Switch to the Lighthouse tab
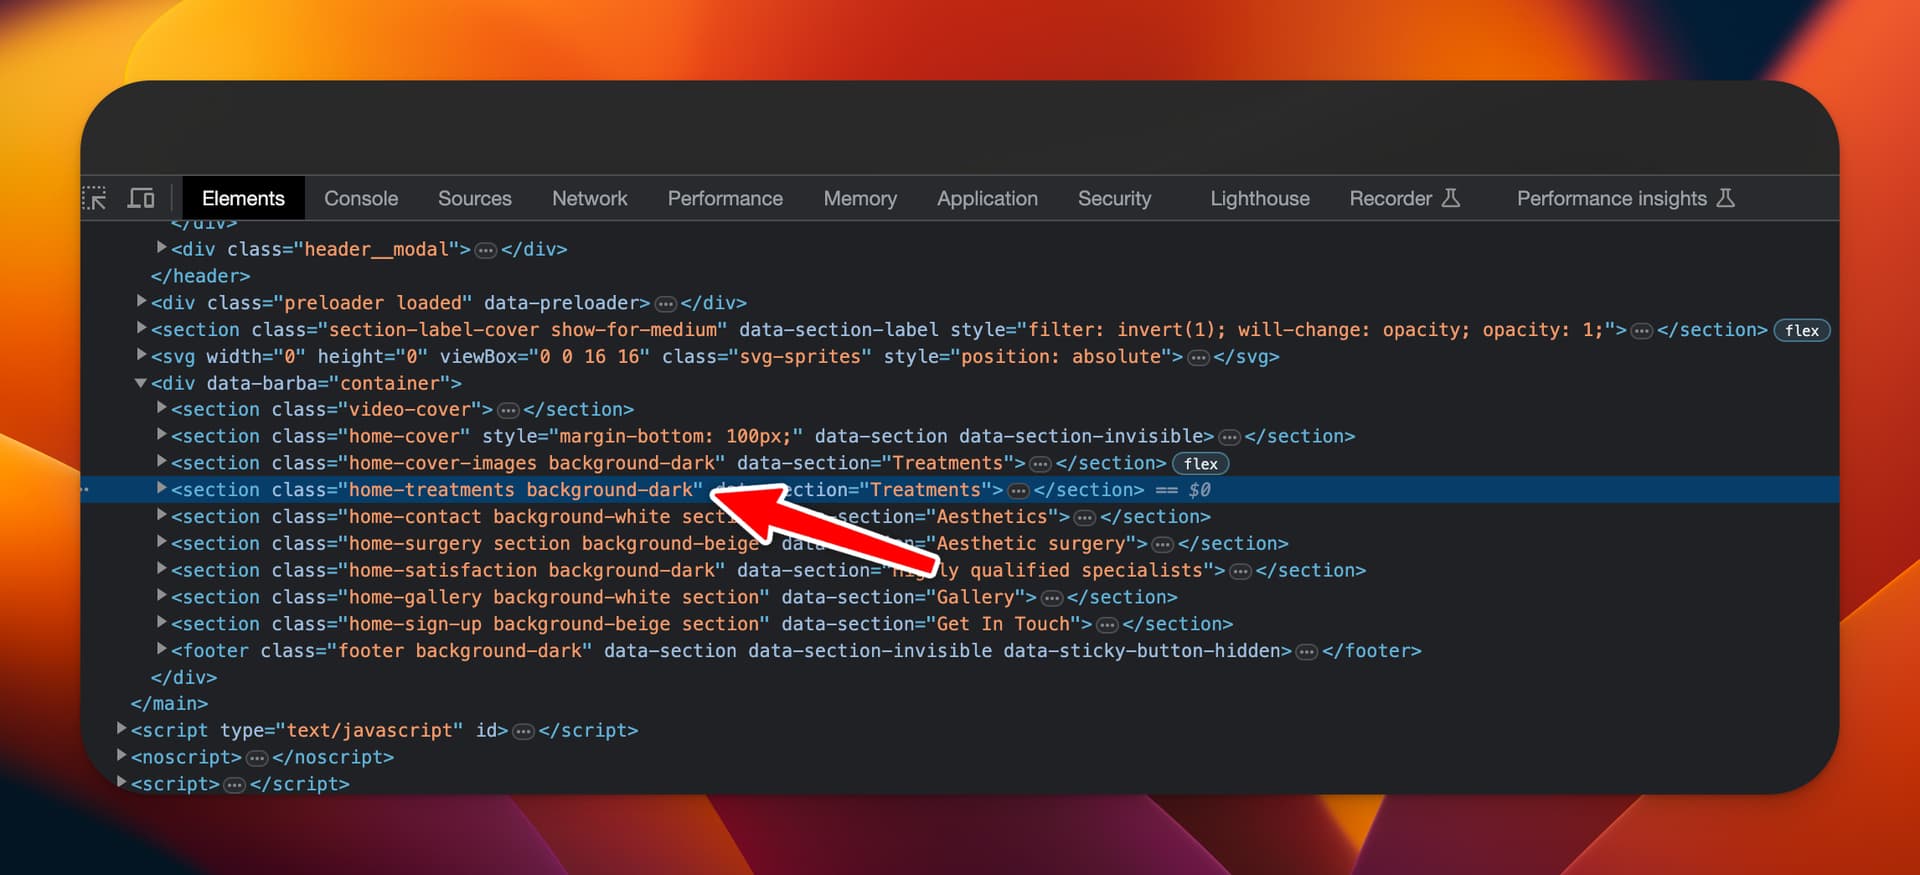Screen dimensions: 1920x875 pyautogui.click(x=1260, y=198)
